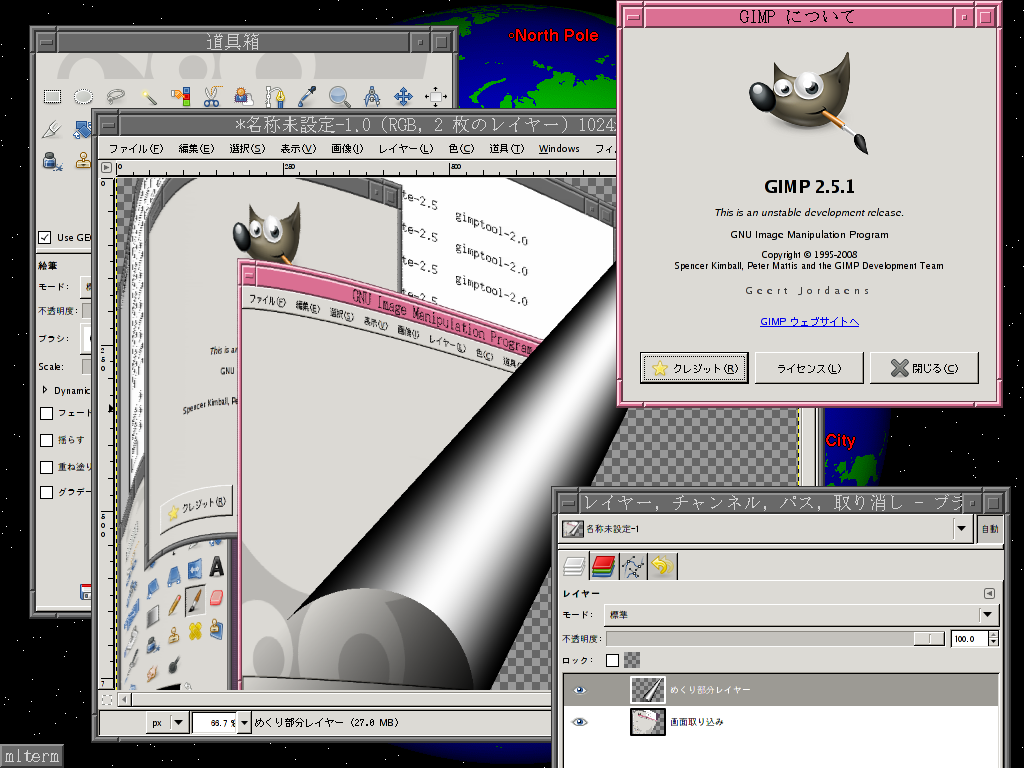Open the zoom percentage dropdown arrow

[x=244, y=723]
